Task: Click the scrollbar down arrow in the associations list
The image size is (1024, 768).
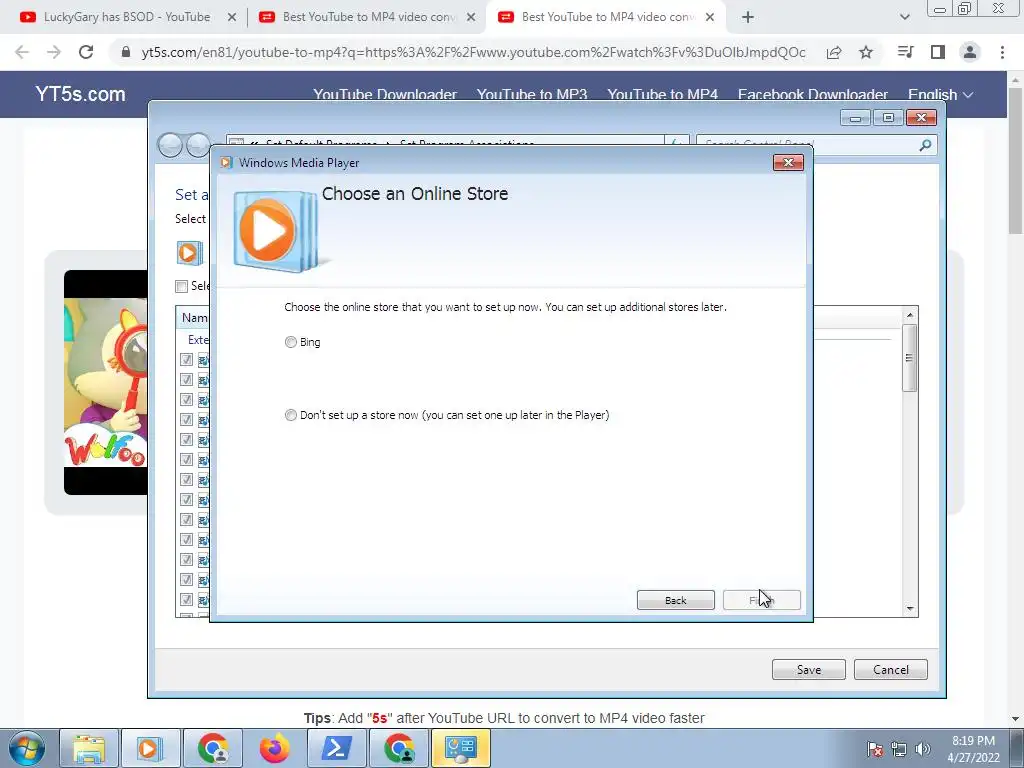Action: click(910, 609)
